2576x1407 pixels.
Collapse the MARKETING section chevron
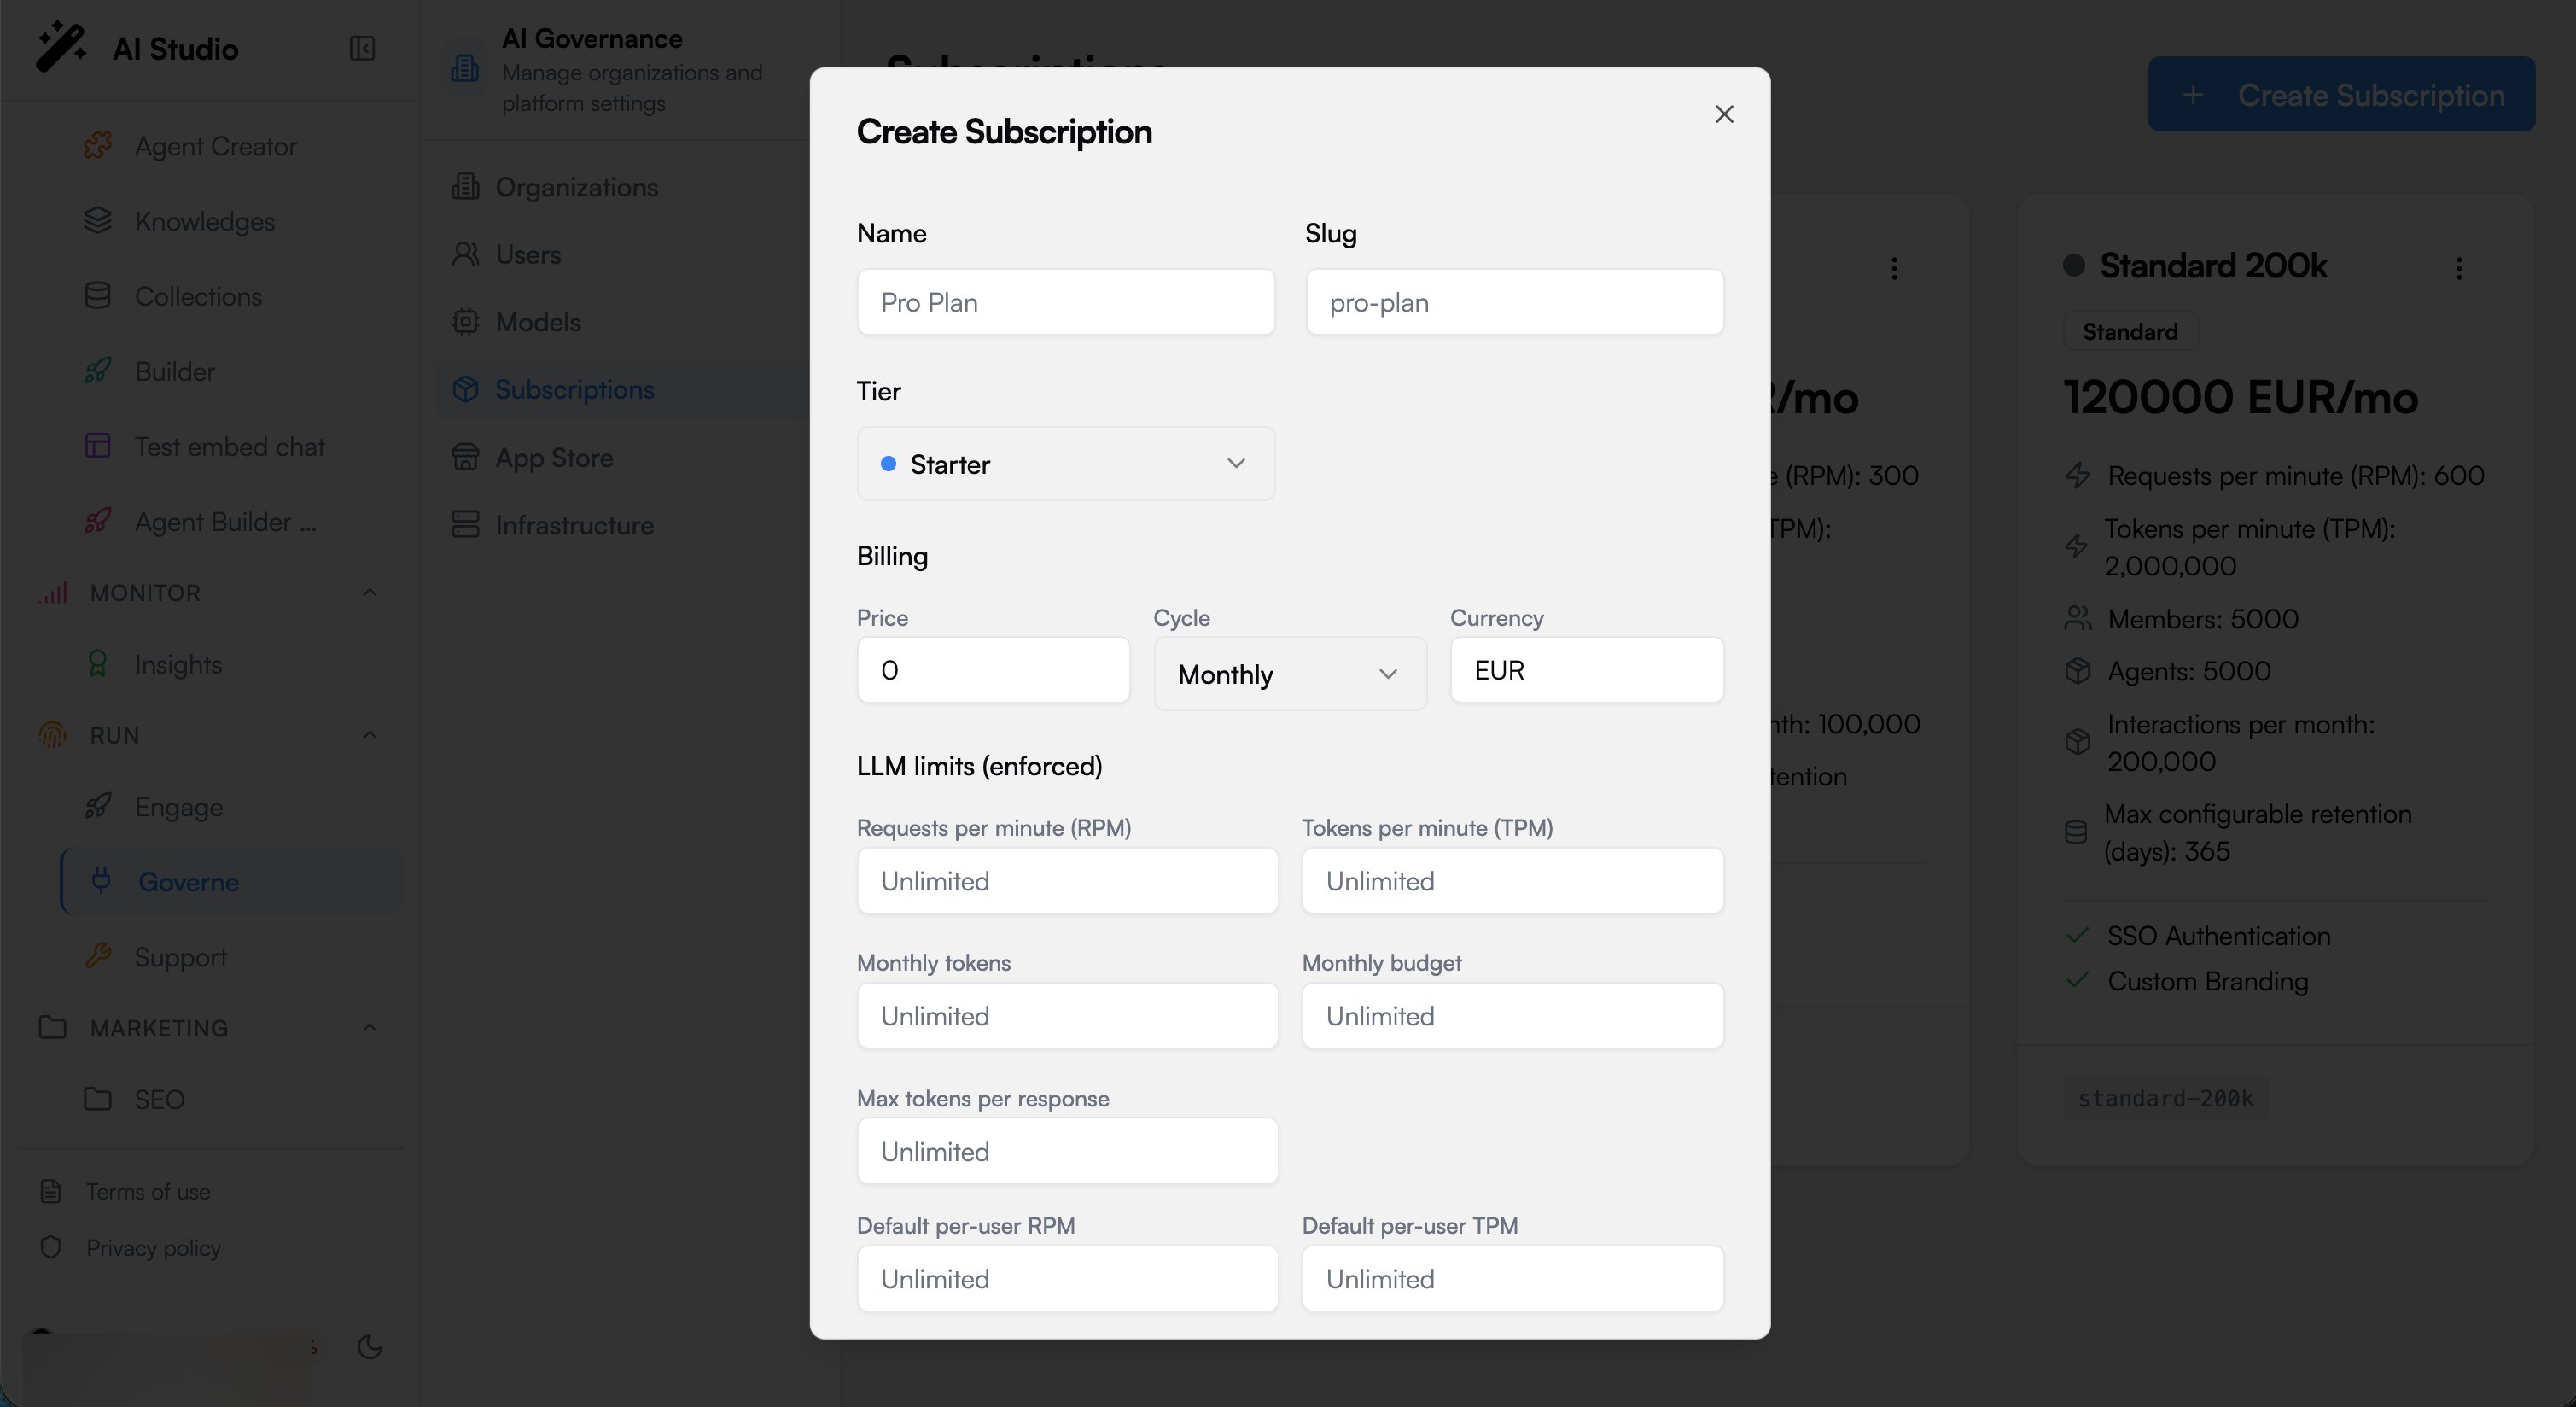click(369, 1027)
